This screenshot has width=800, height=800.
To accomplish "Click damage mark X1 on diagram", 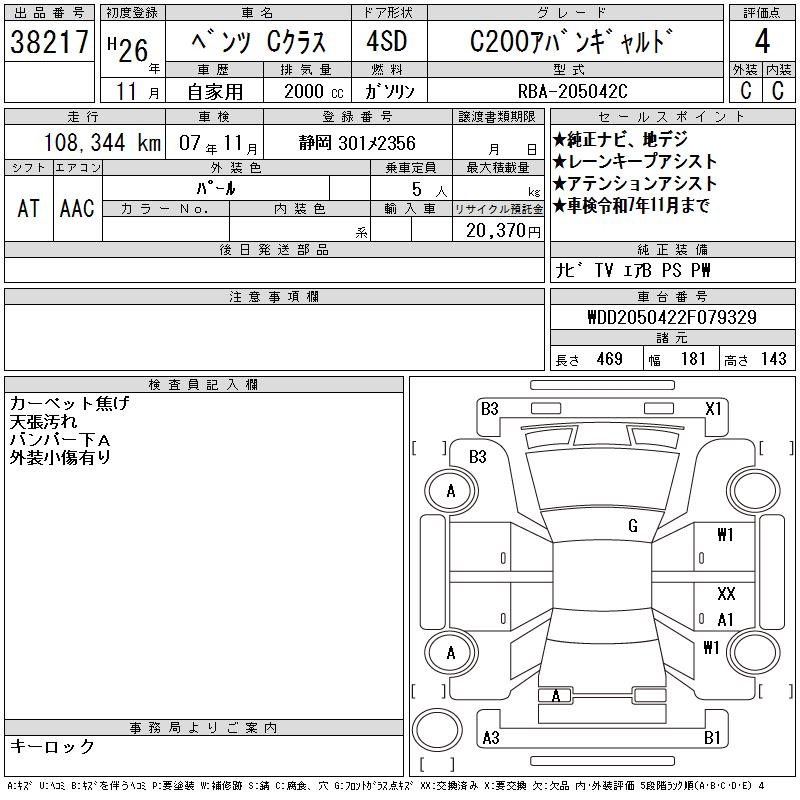I will coord(713,409).
